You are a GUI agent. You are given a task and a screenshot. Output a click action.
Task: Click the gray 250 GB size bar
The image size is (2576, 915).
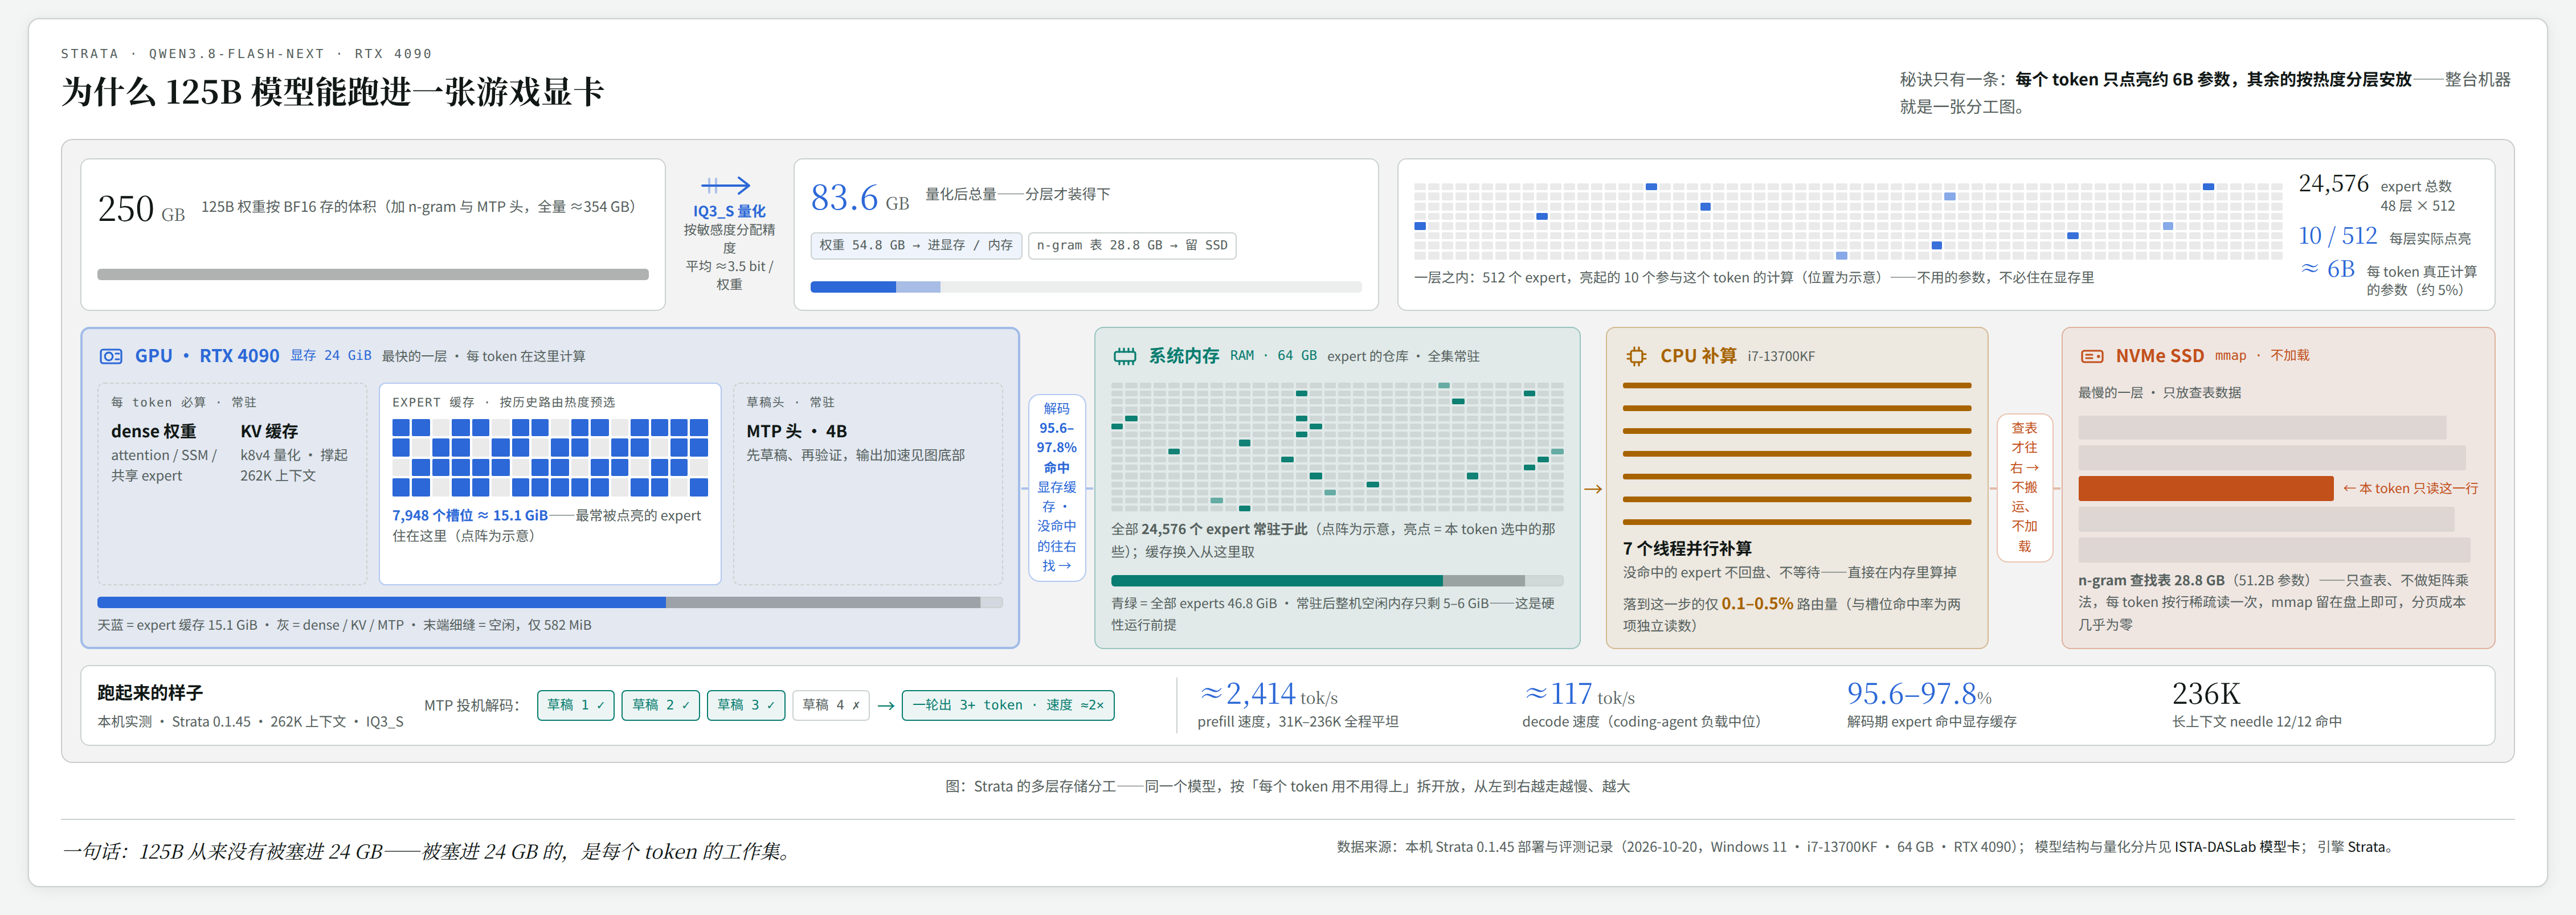pos(373,274)
